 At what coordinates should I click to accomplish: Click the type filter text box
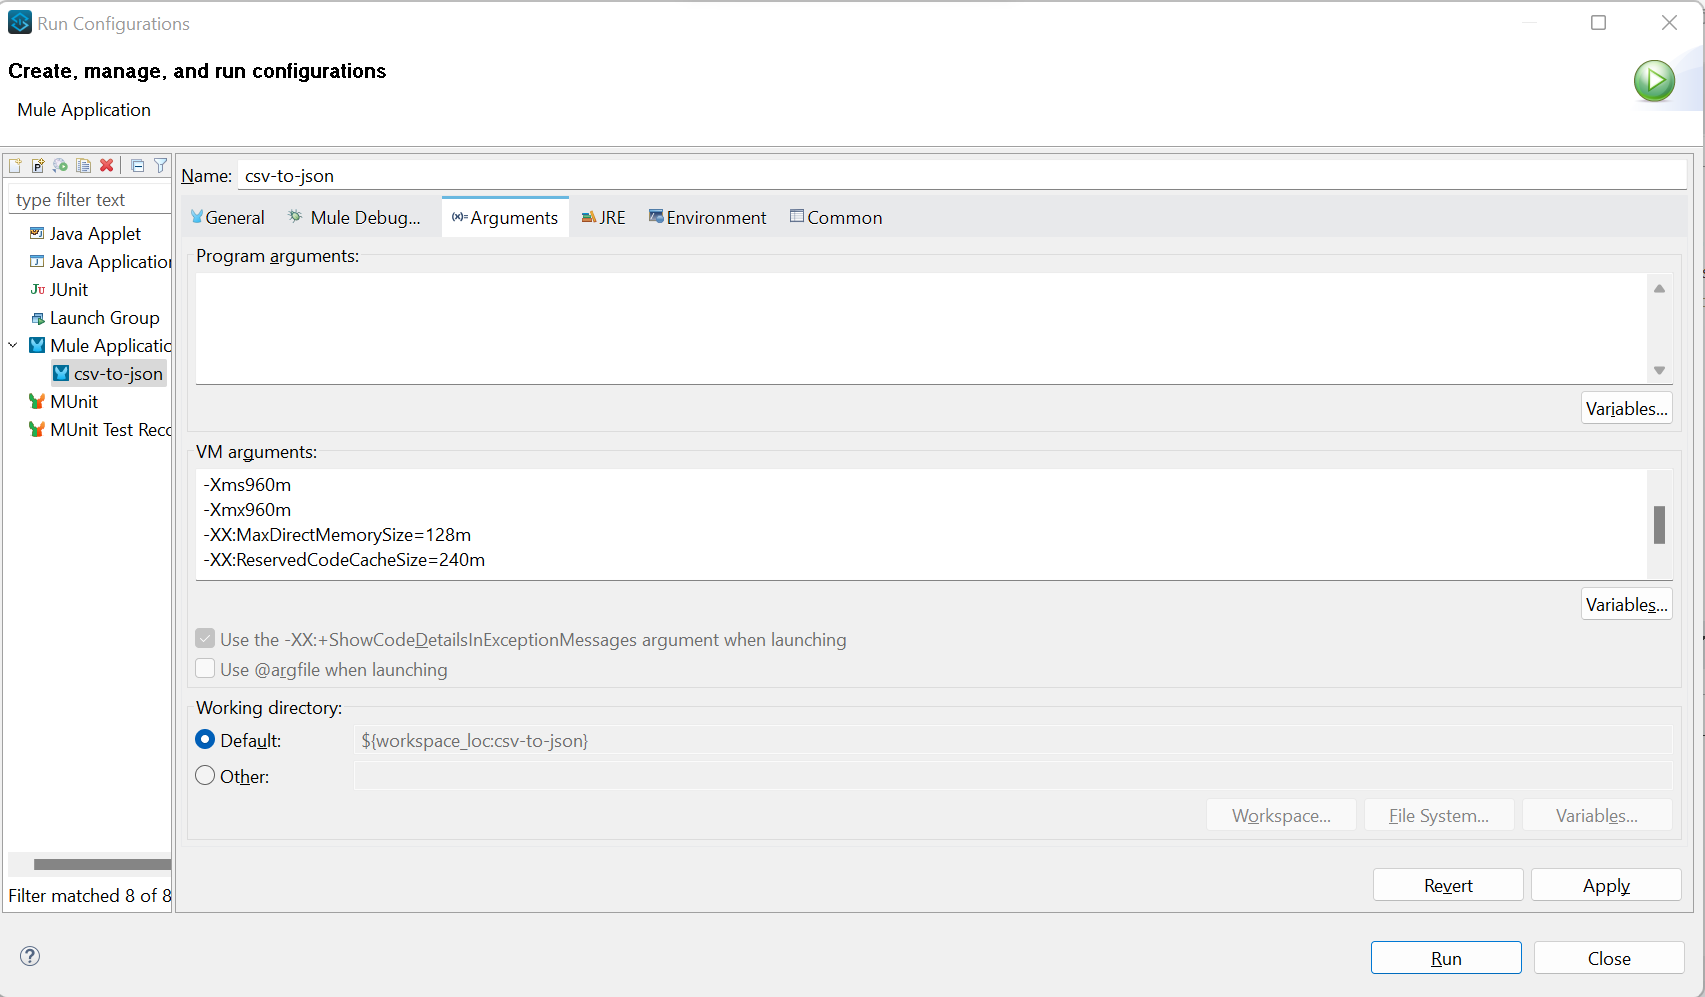coord(90,199)
